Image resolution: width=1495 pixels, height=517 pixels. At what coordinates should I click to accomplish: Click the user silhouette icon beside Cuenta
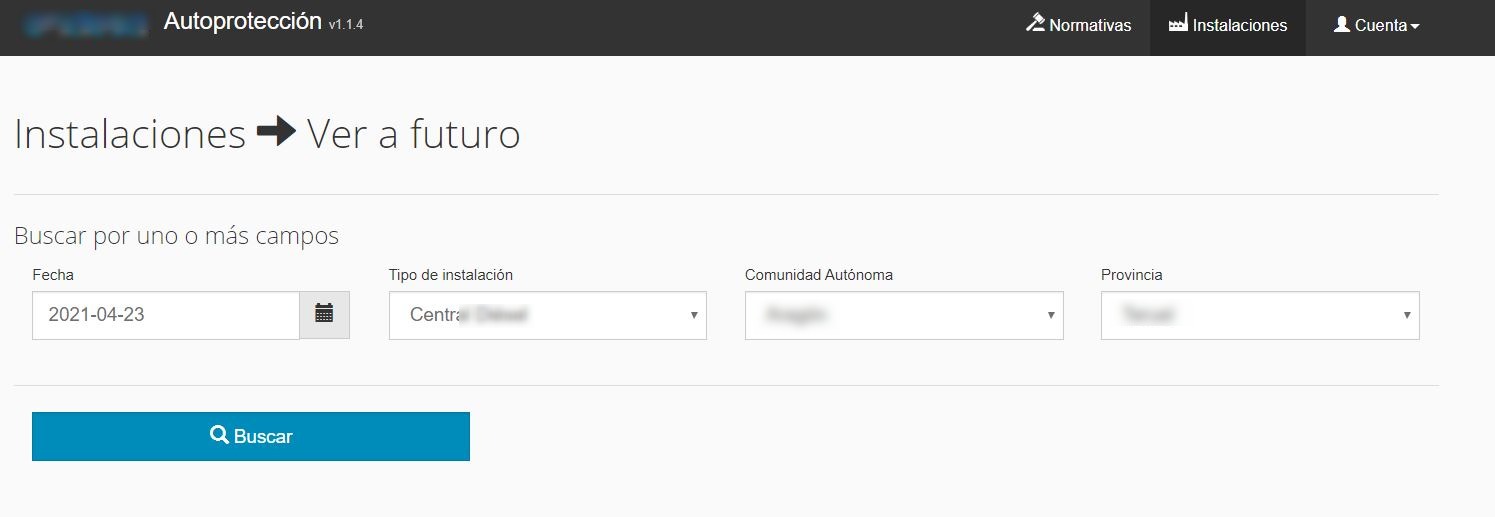[x=1342, y=24]
